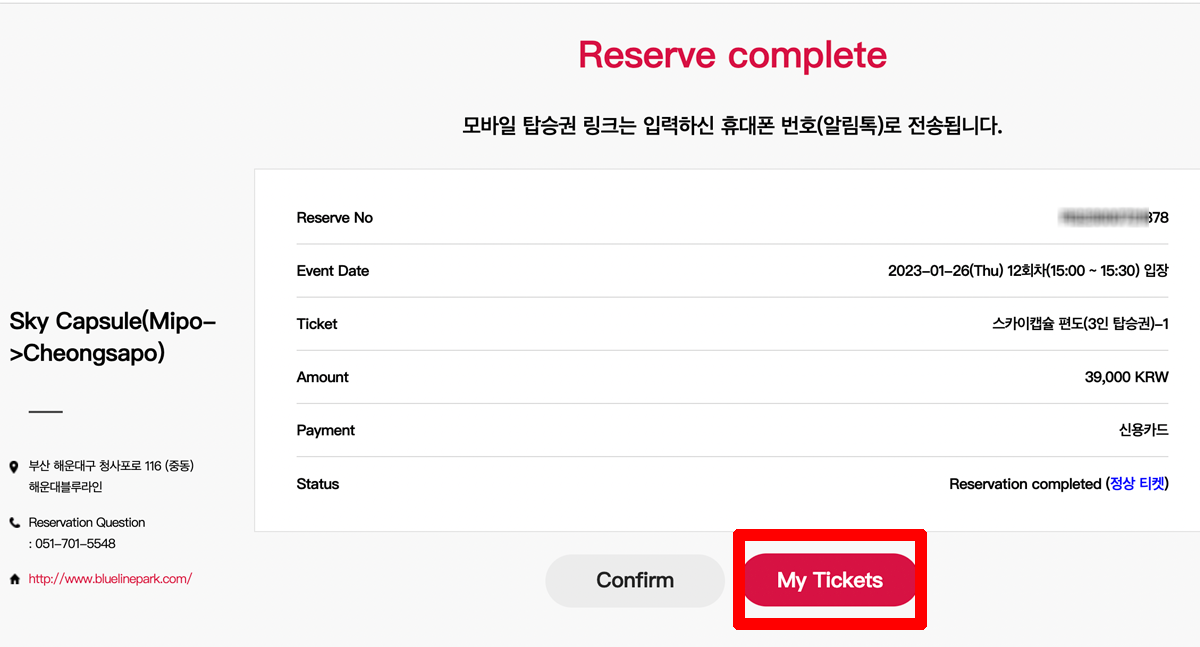Click the Event Date row label
The height and width of the screenshot is (647, 1200).
pyautogui.click(x=333, y=271)
